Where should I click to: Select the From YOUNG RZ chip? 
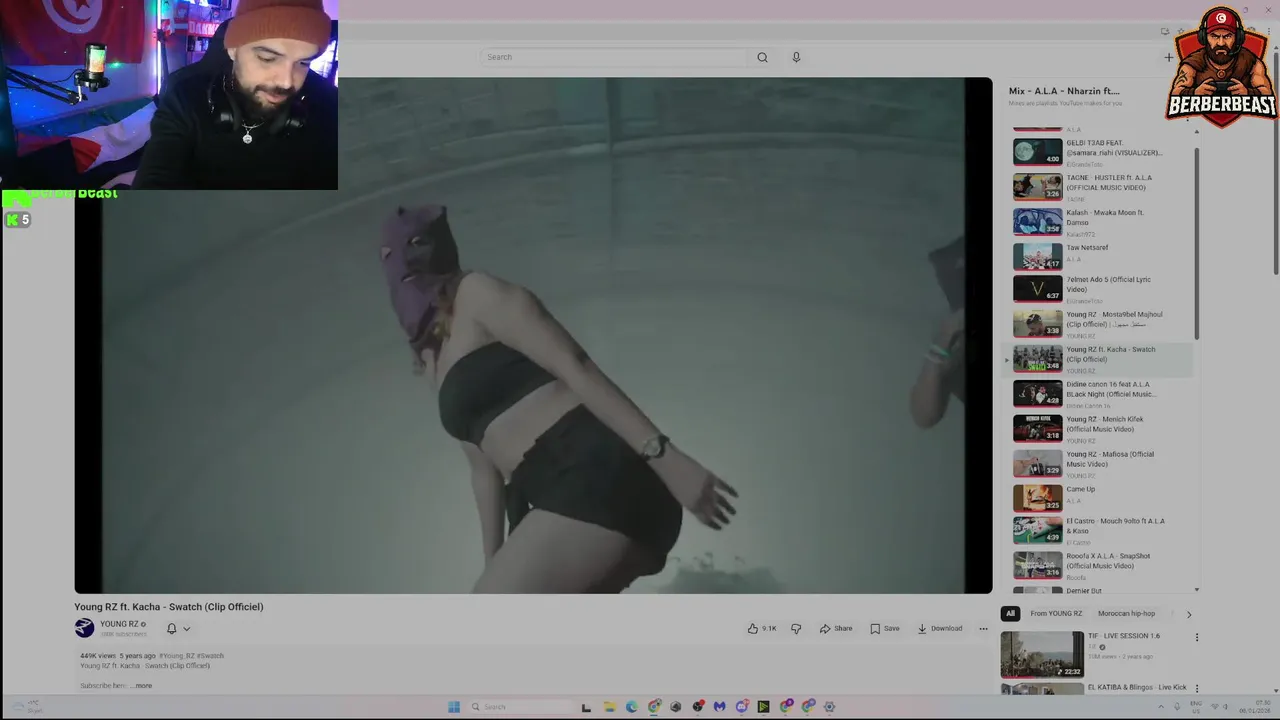[1056, 614]
